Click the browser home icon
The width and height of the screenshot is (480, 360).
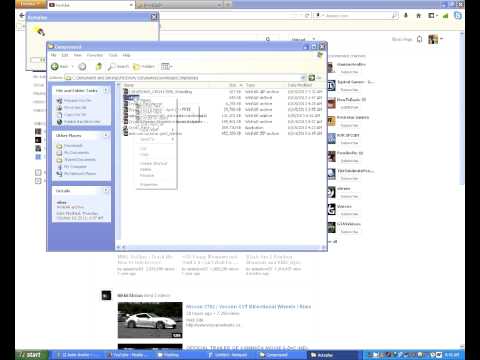pyautogui.click(x=419, y=15)
